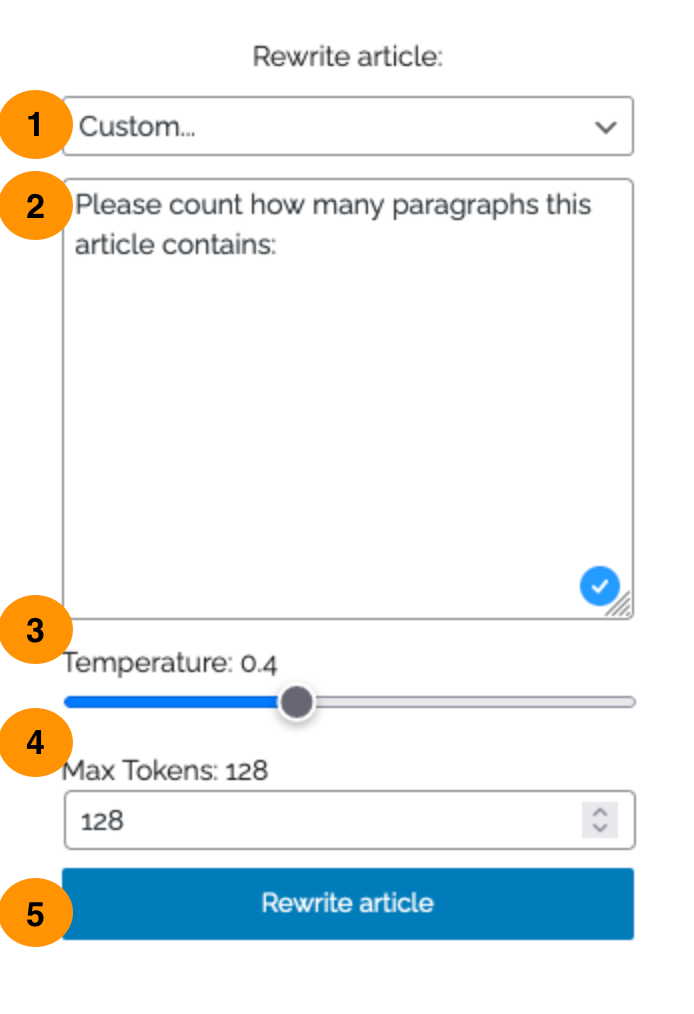
Task: Focus the custom prompt text area
Action: pos(347,398)
